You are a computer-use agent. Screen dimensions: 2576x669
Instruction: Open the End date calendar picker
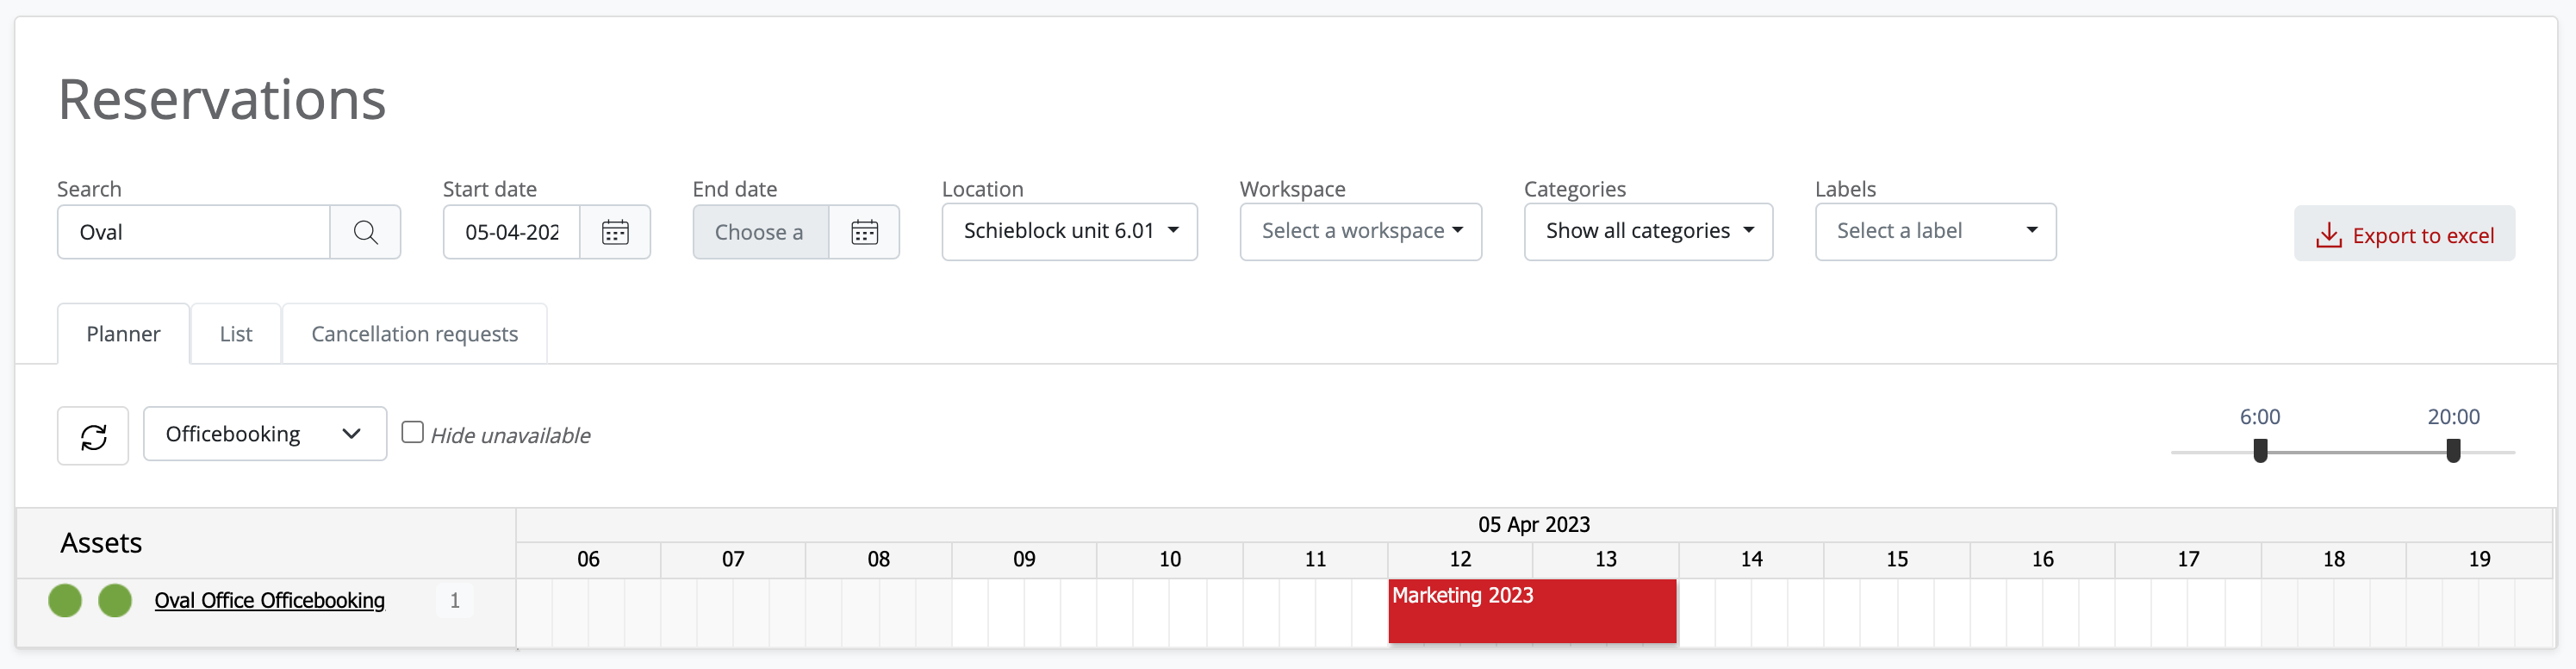(864, 232)
